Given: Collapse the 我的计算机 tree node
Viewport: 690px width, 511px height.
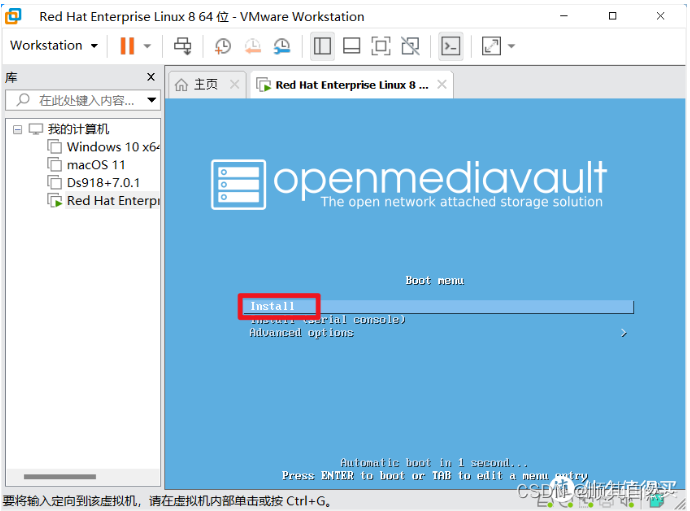Looking at the screenshot, I should point(17,129).
